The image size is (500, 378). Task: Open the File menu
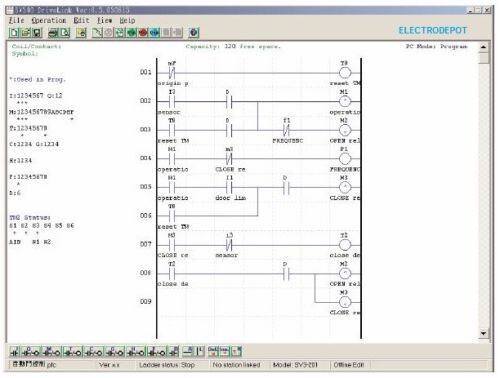[16, 21]
